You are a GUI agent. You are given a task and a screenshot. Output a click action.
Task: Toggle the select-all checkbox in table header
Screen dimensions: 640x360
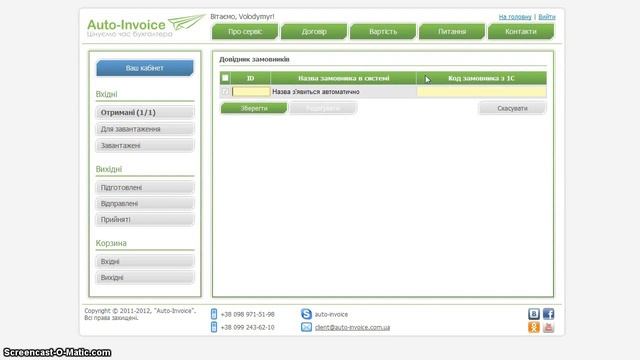point(225,78)
